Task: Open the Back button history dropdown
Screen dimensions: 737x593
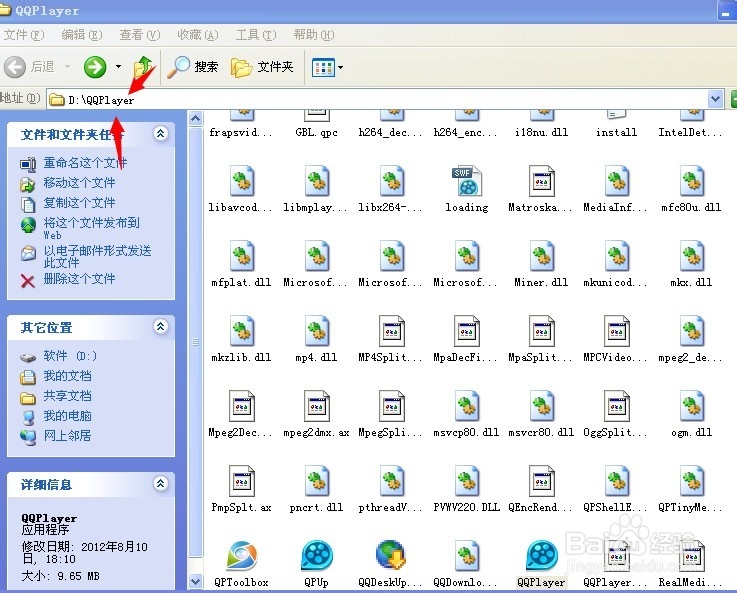Action: click(67, 67)
